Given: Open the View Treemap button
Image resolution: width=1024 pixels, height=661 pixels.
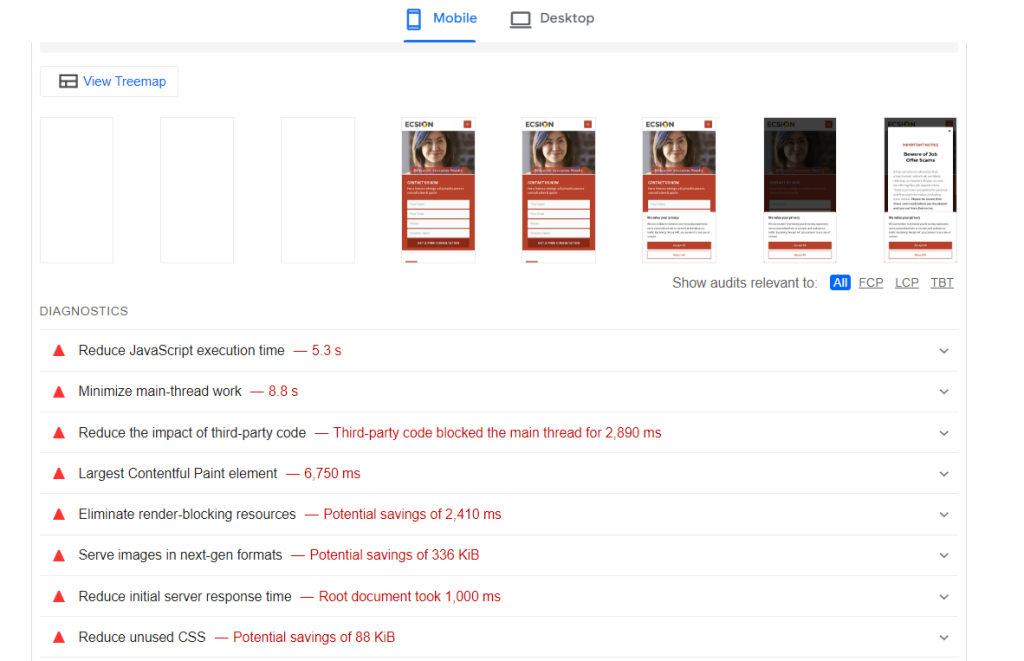Looking at the screenshot, I should point(110,81).
